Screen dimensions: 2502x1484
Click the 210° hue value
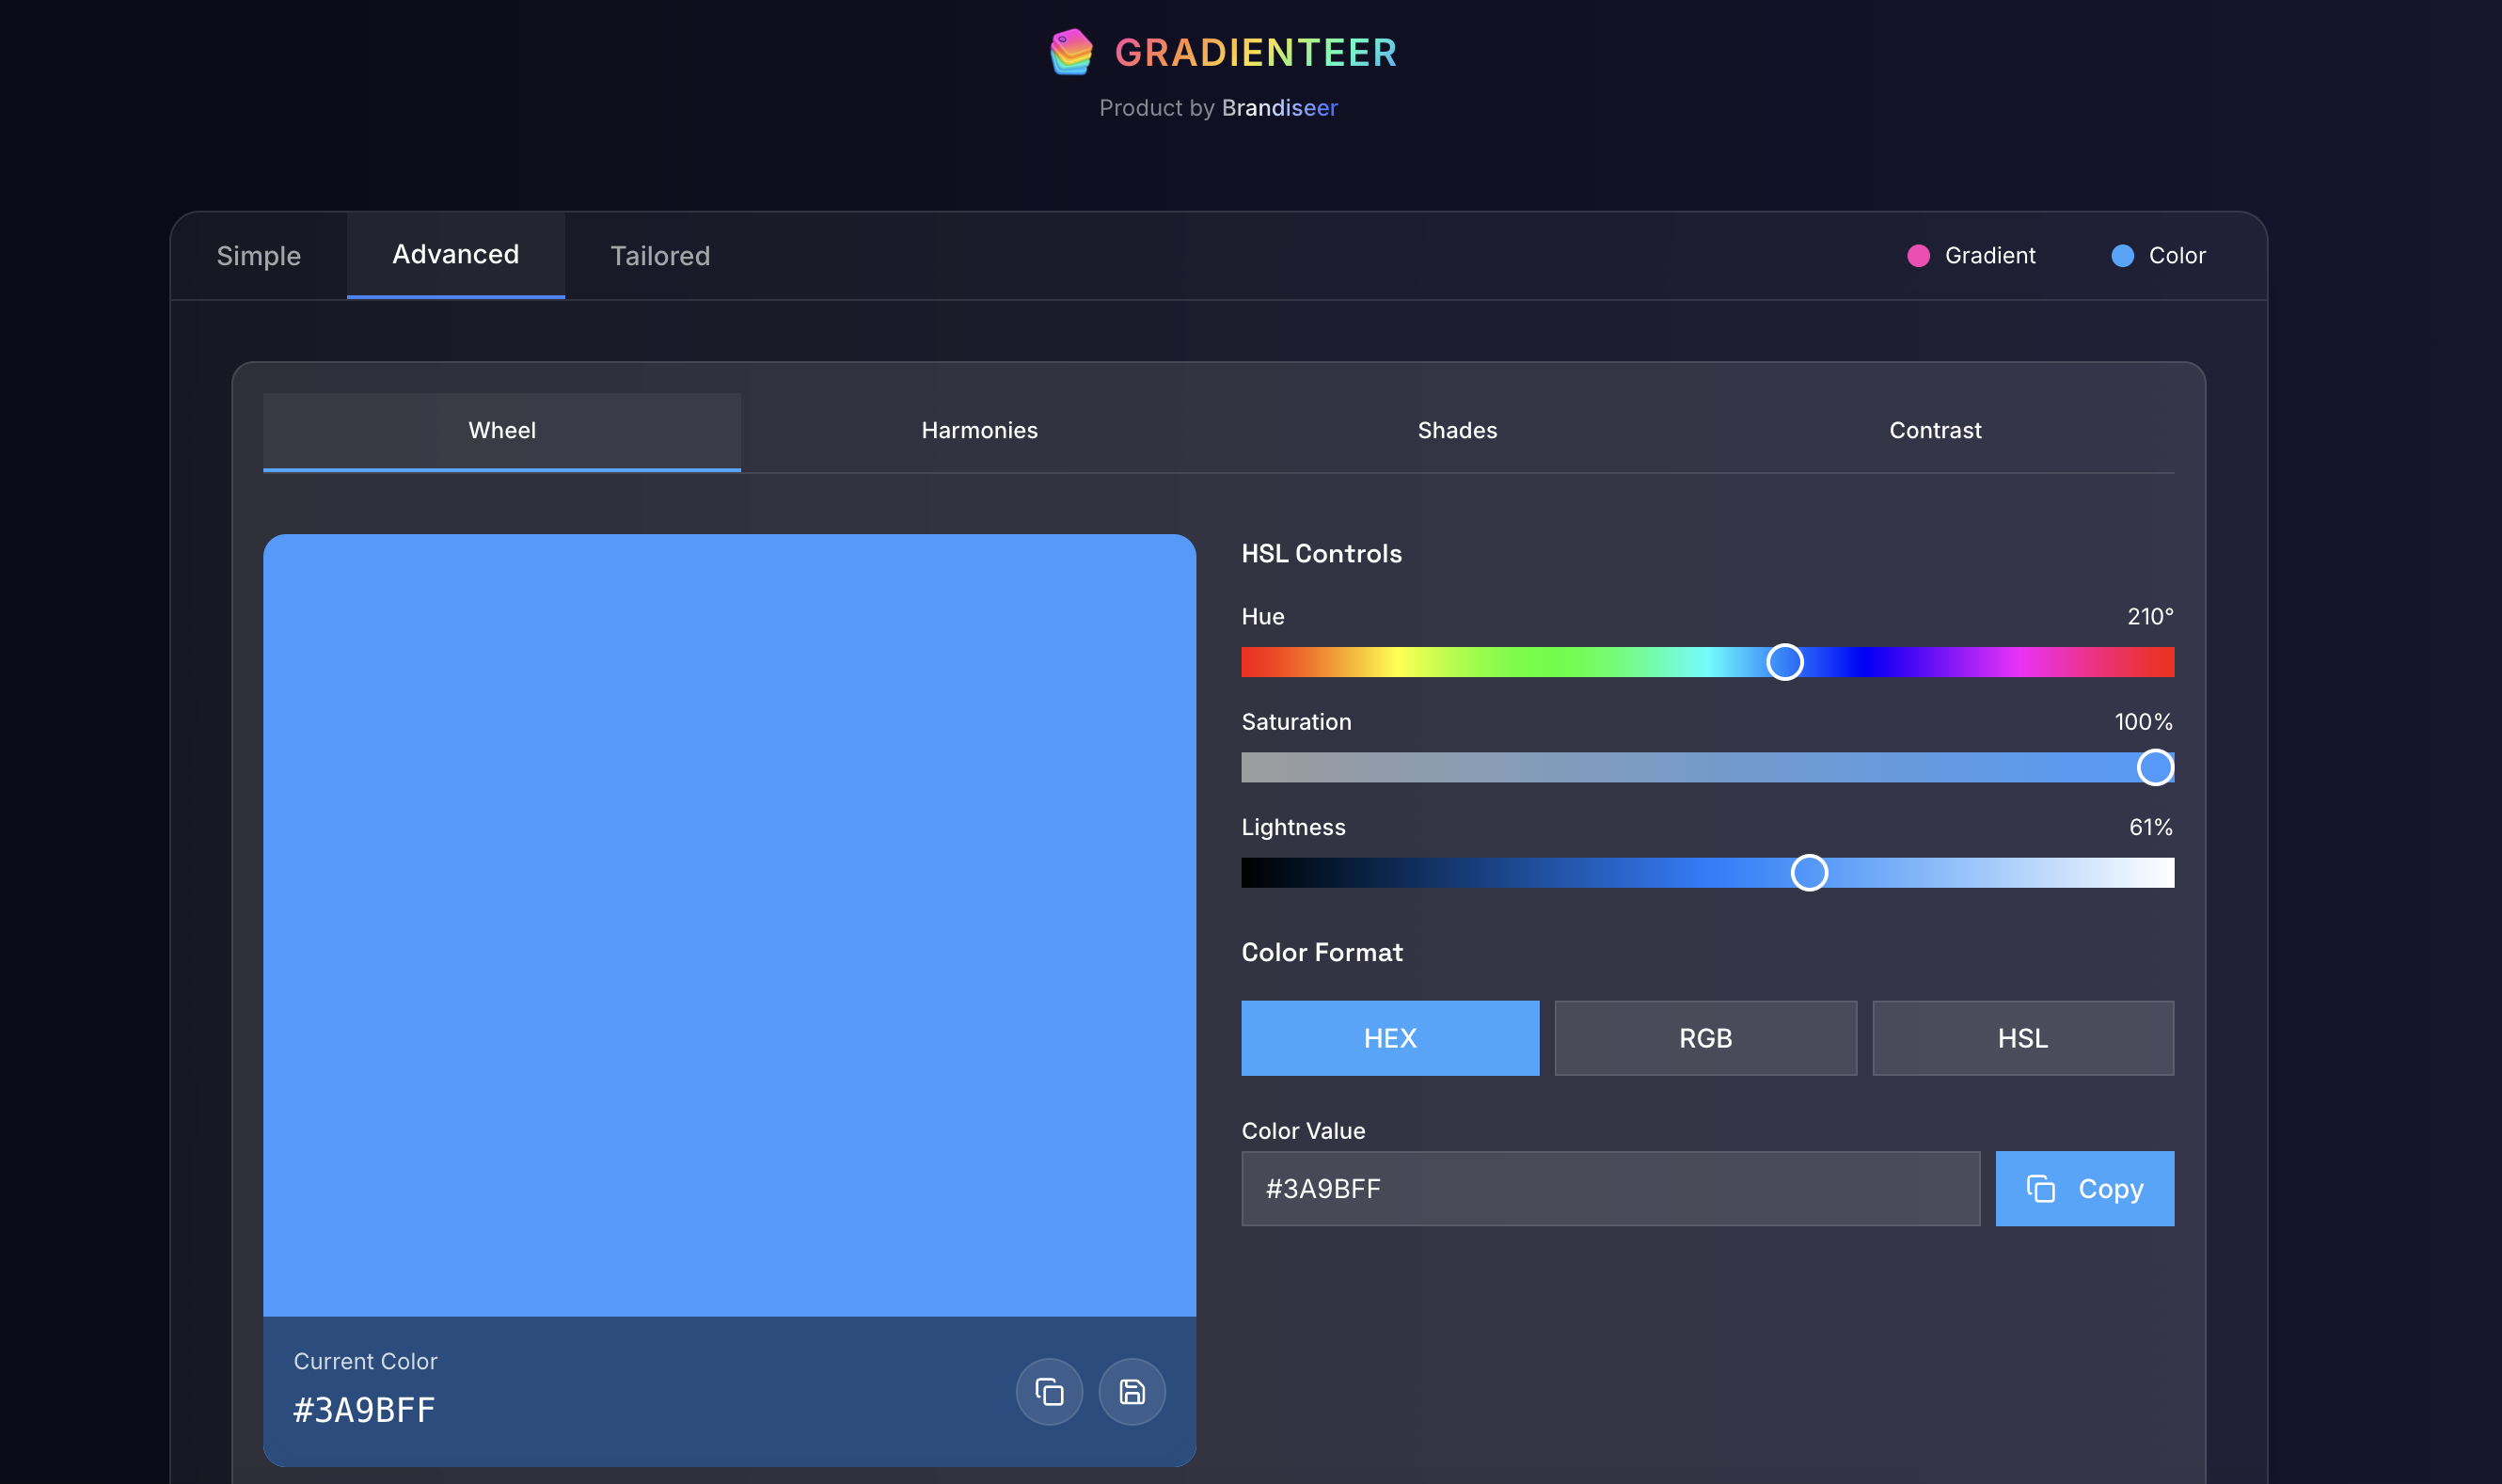coord(2150,617)
